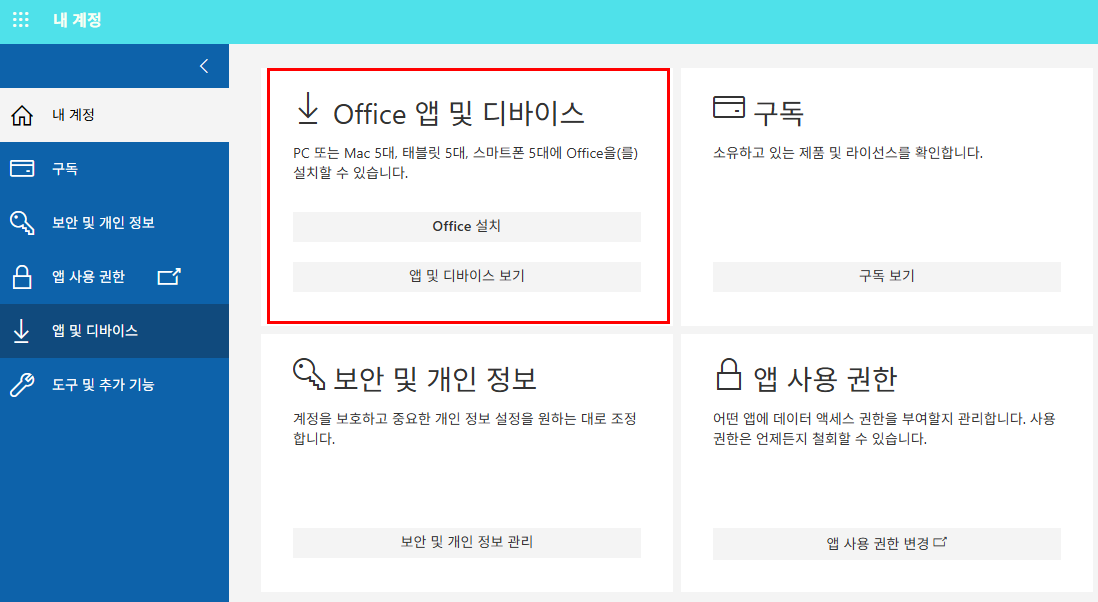Click the key icon in 보안 및 개인 정보 card
Image resolution: width=1098 pixels, height=602 pixels.
pos(309,374)
